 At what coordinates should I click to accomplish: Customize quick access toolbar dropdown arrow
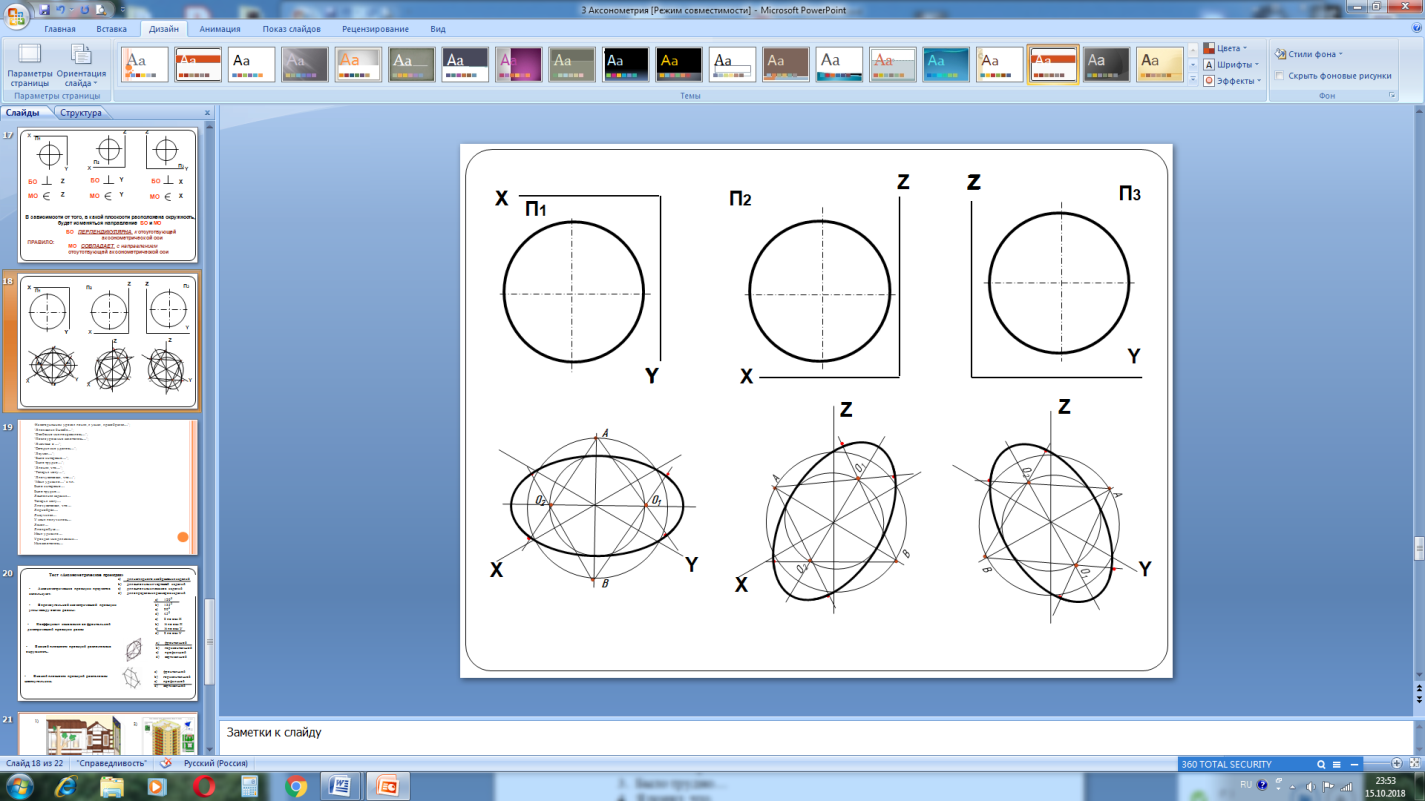tap(122, 10)
